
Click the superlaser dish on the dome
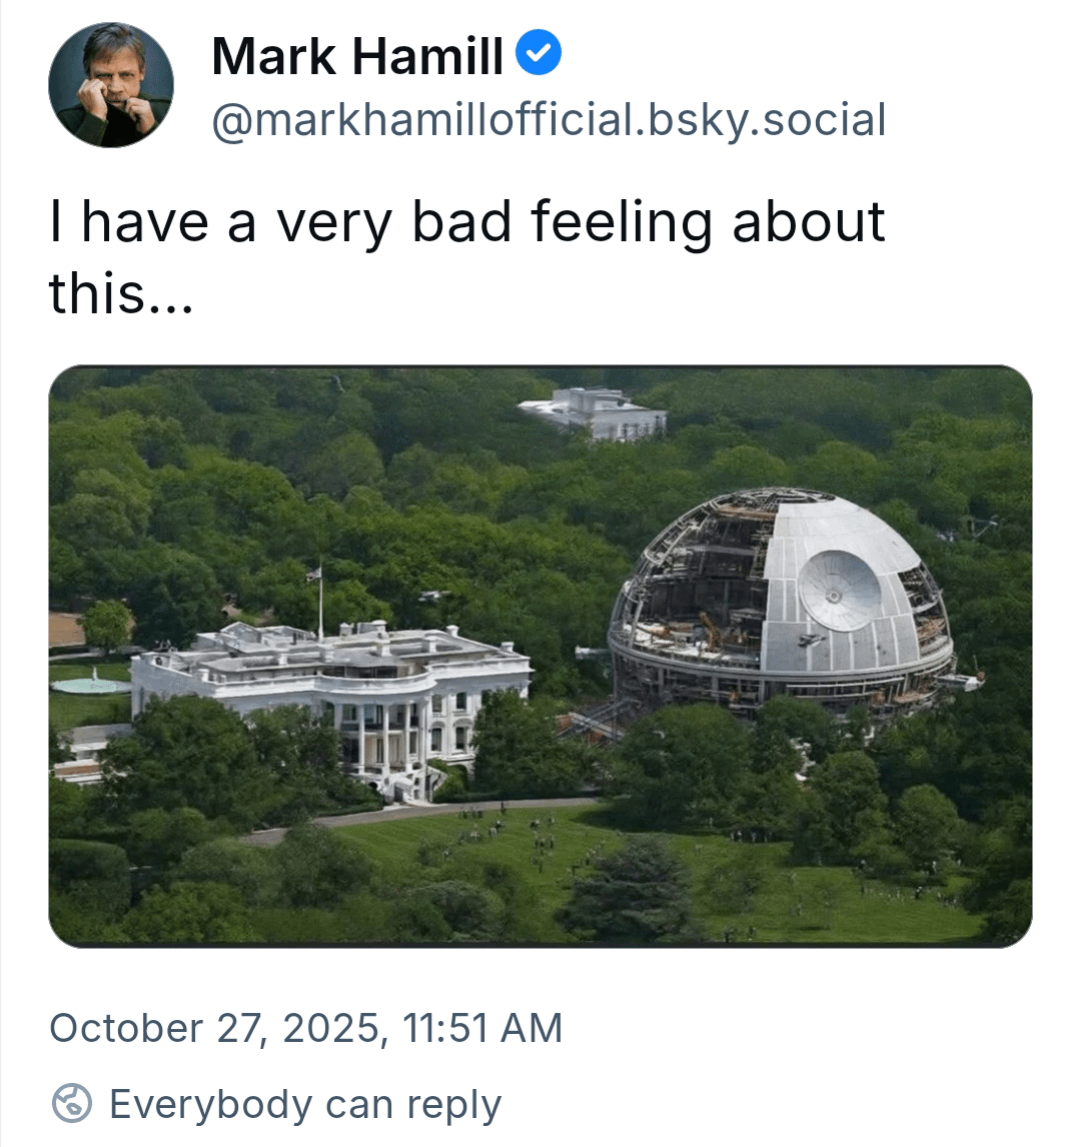pyautogui.click(x=840, y=590)
